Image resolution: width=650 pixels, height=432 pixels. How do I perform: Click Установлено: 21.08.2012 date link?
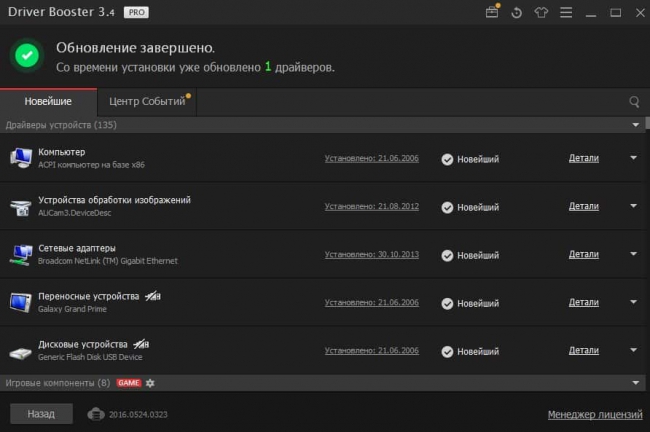click(x=372, y=206)
